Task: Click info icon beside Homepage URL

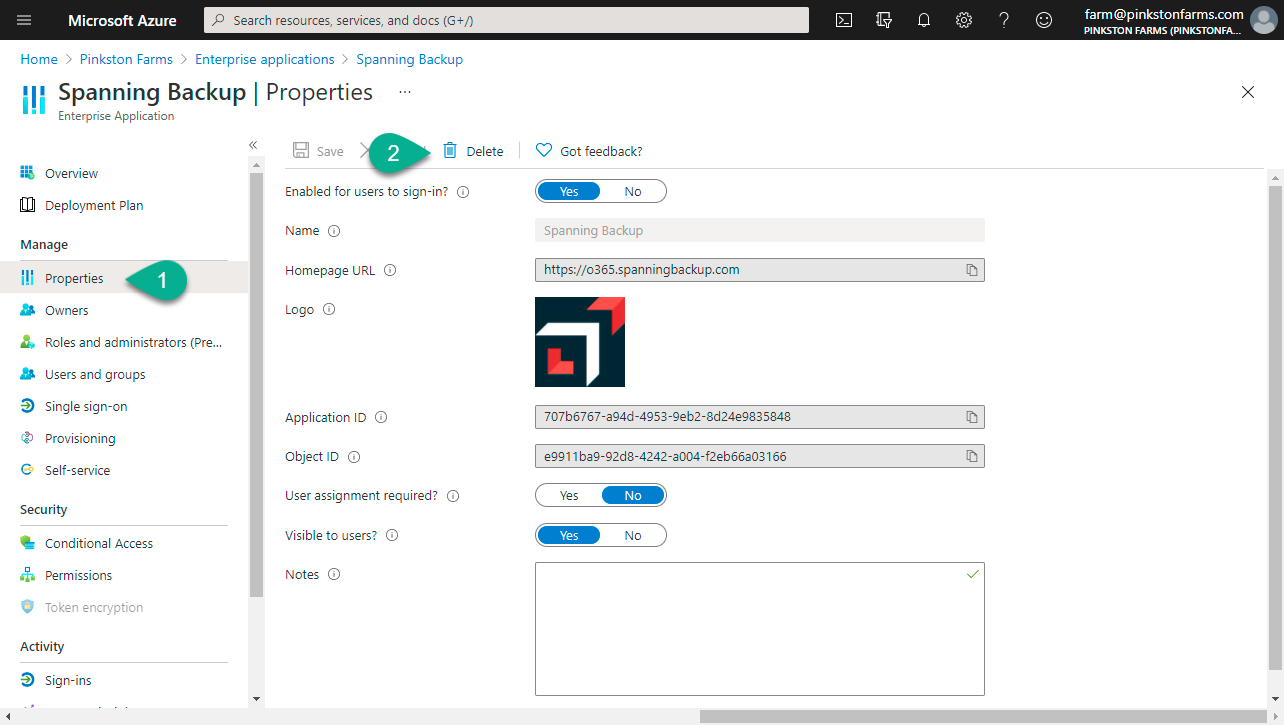Action: [x=390, y=270]
